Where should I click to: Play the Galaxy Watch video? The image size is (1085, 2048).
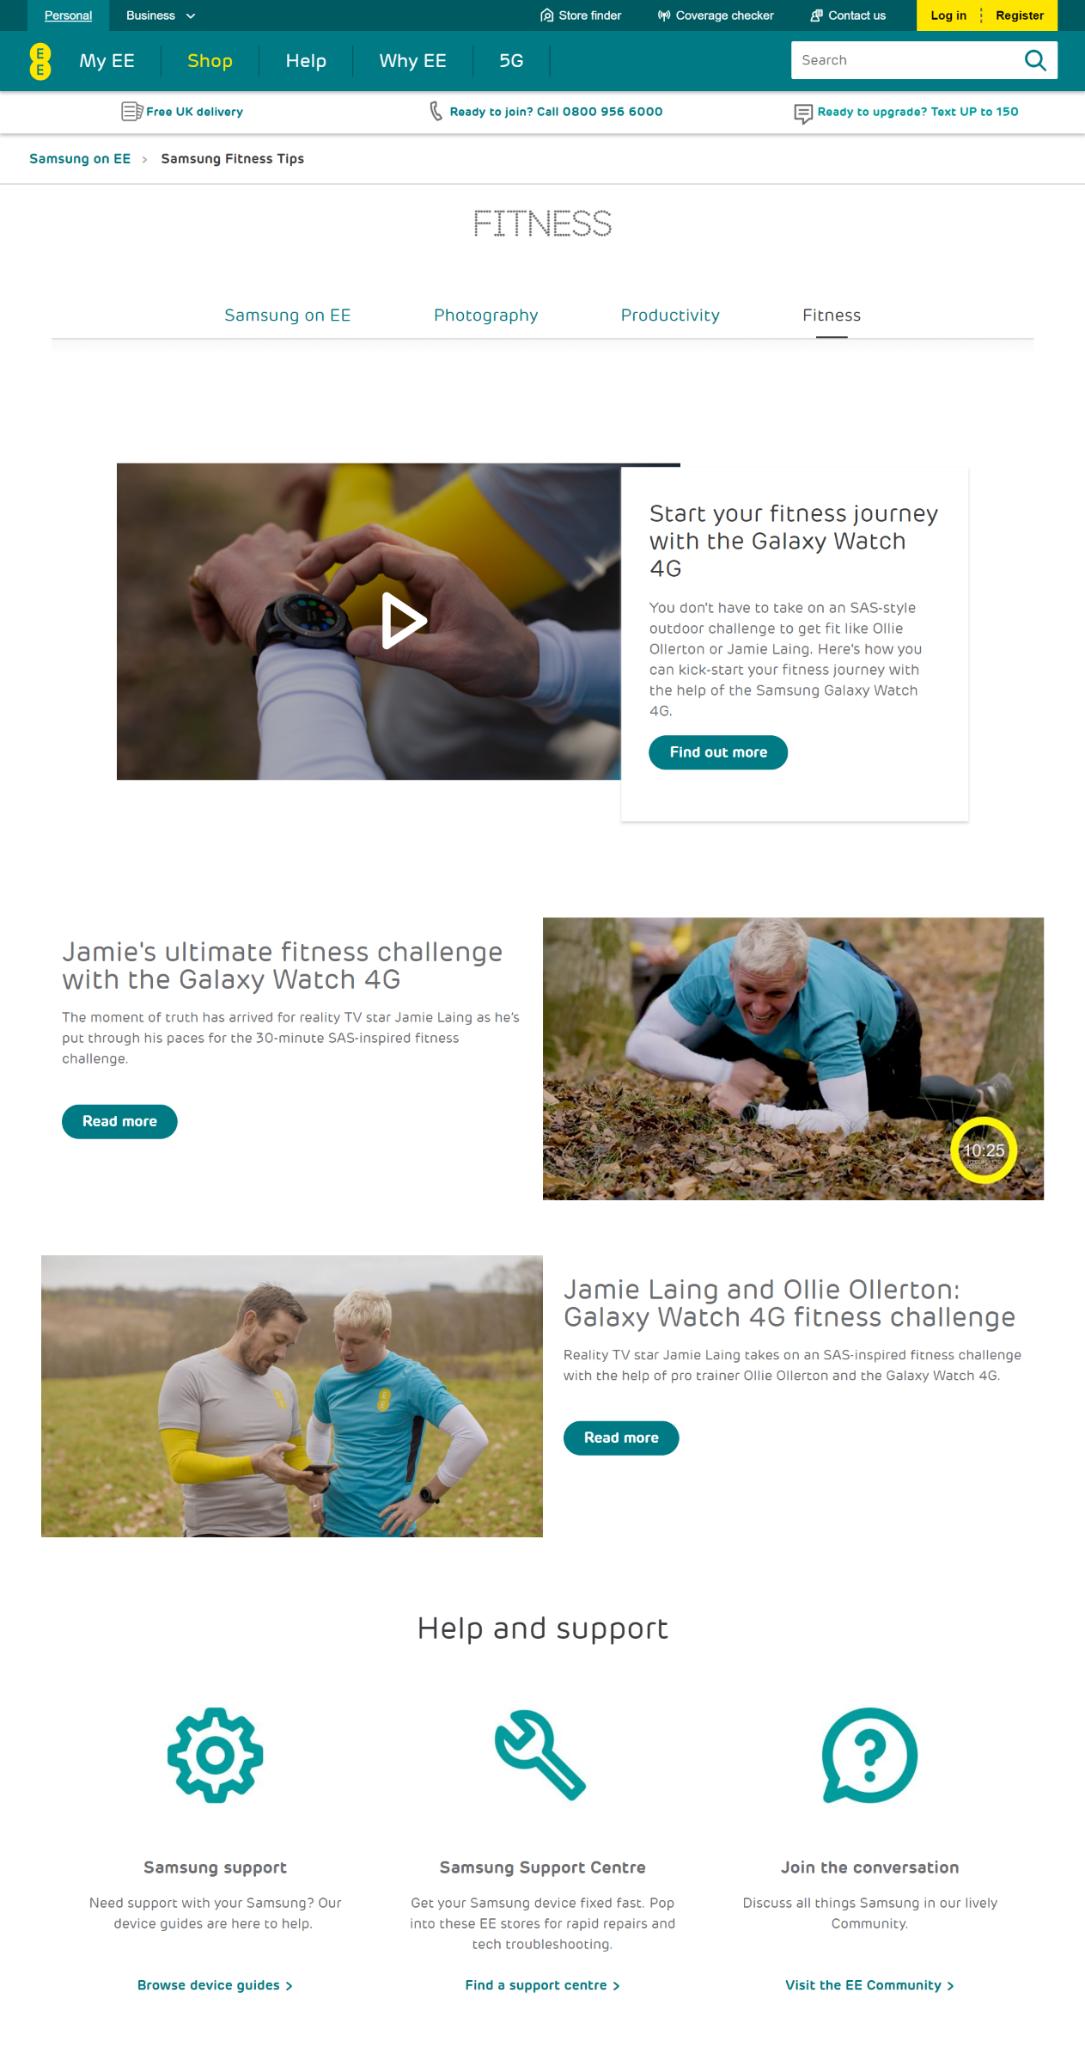tap(404, 621)
